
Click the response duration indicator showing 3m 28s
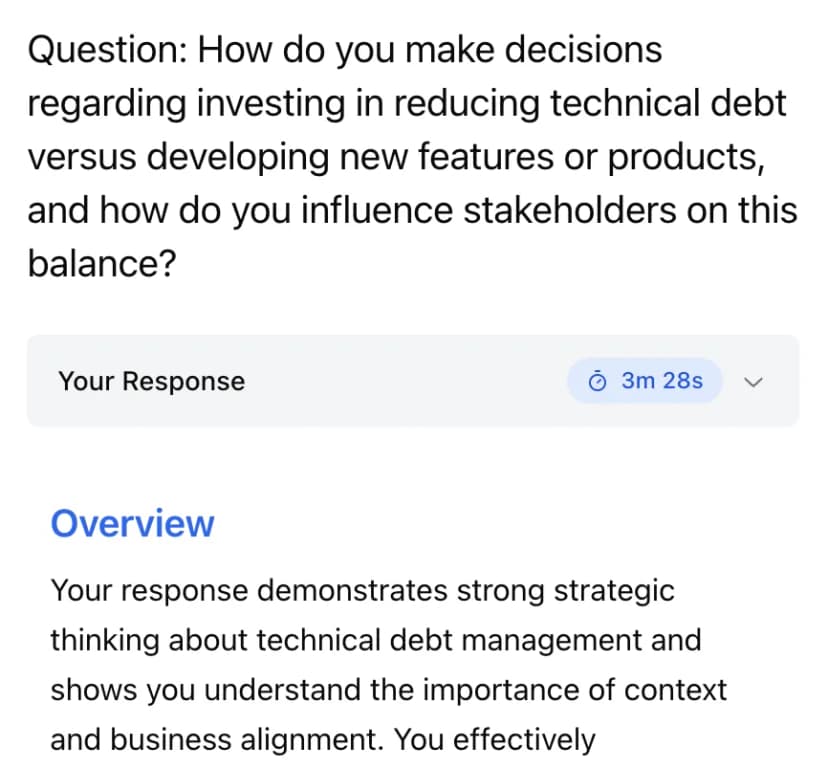coord(644,381)
